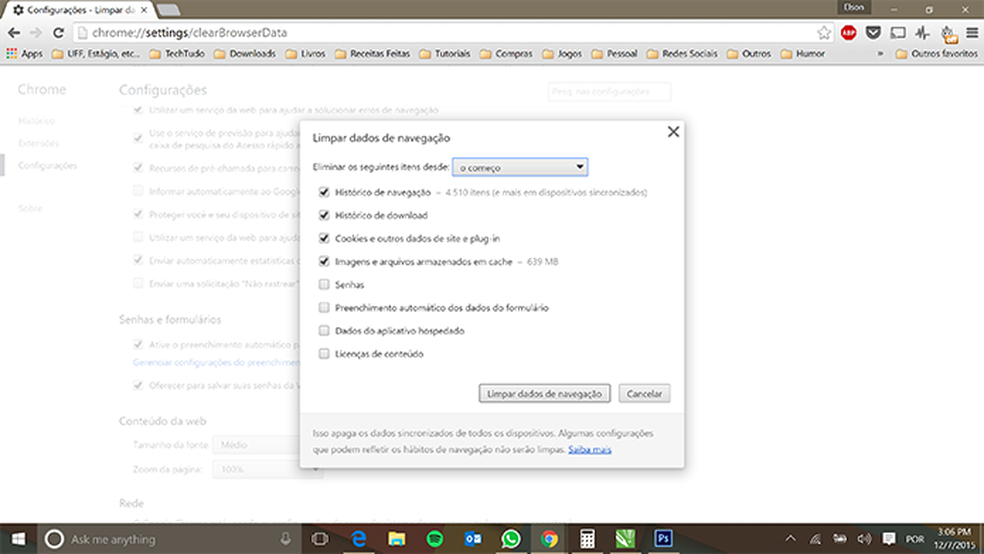Open the Apps shortcut in bookmarks bar

(24, 54)
